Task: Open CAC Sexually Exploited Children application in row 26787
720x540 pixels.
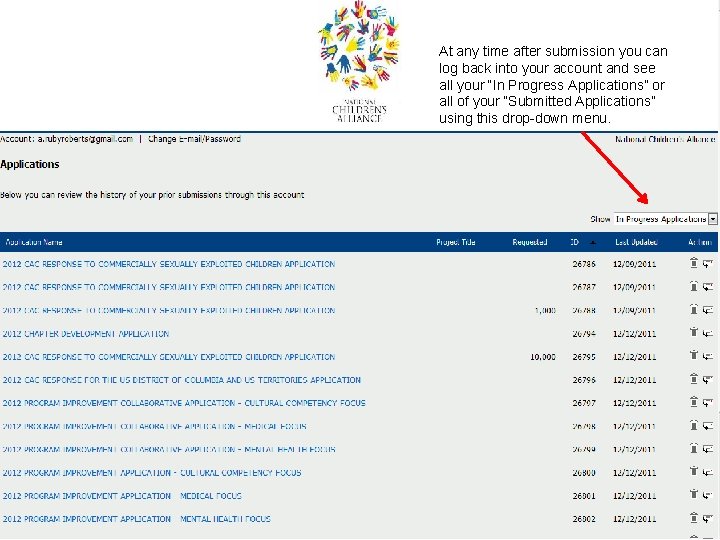Action: [x=169, y=287]
